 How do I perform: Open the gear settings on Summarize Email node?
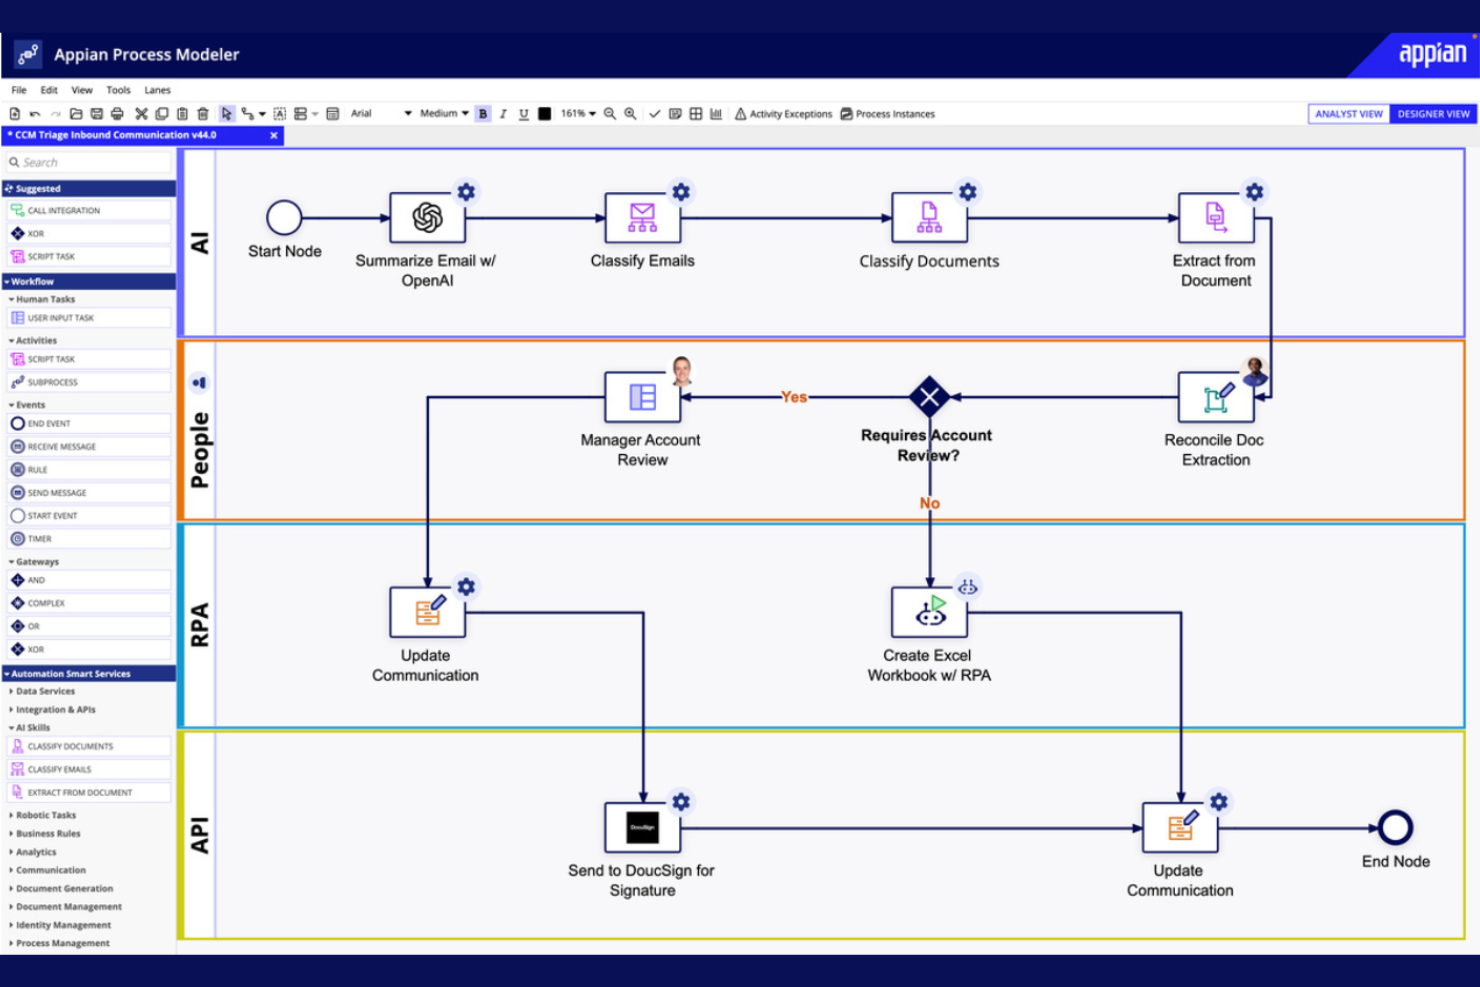(466, 191)
